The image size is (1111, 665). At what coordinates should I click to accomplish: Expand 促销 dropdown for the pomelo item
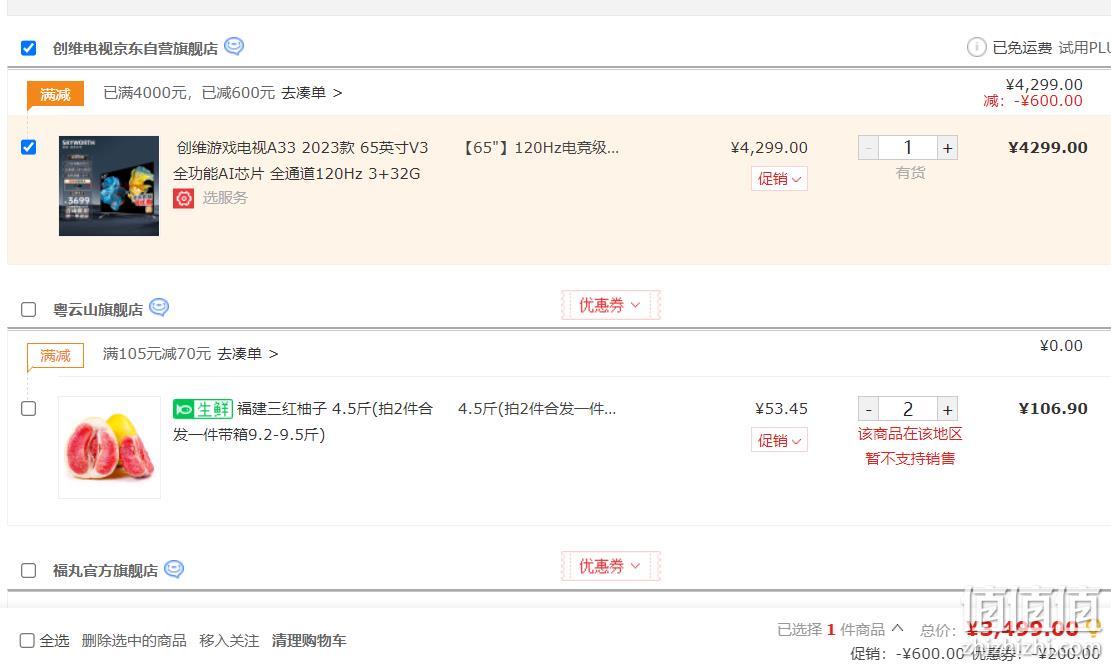pos(779,441)
